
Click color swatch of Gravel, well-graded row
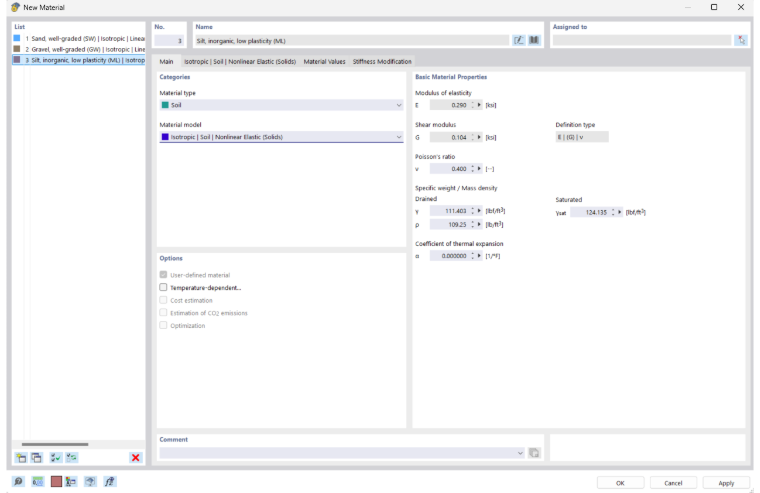coord(17,49)
